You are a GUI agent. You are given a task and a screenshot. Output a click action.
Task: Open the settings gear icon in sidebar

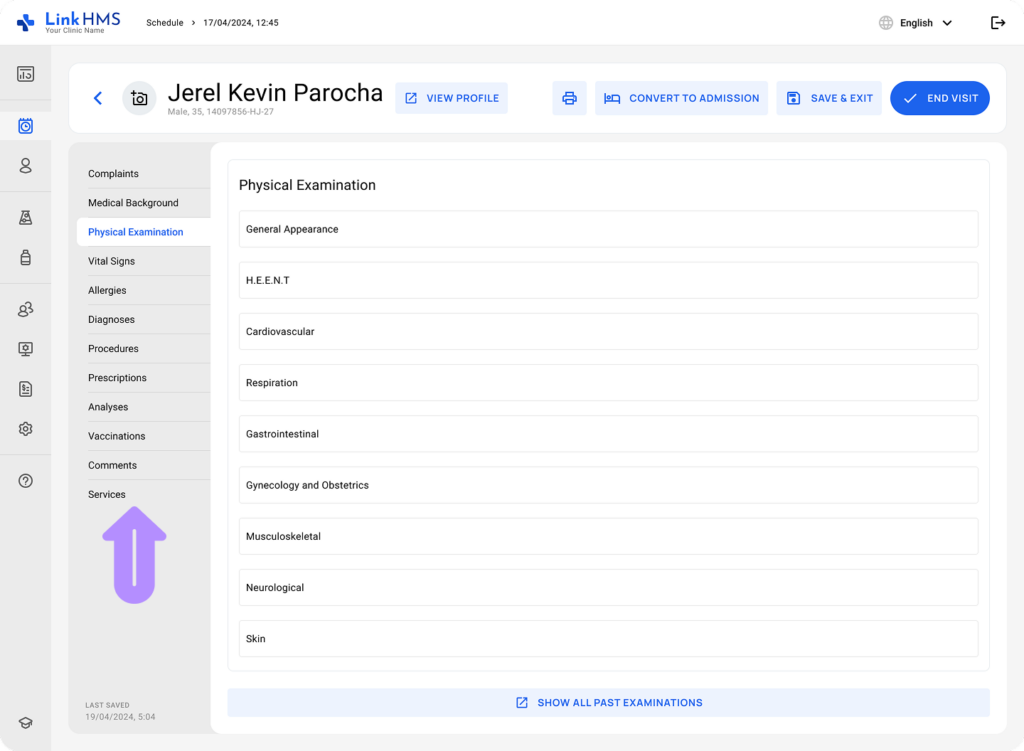[x=26, y=429]
